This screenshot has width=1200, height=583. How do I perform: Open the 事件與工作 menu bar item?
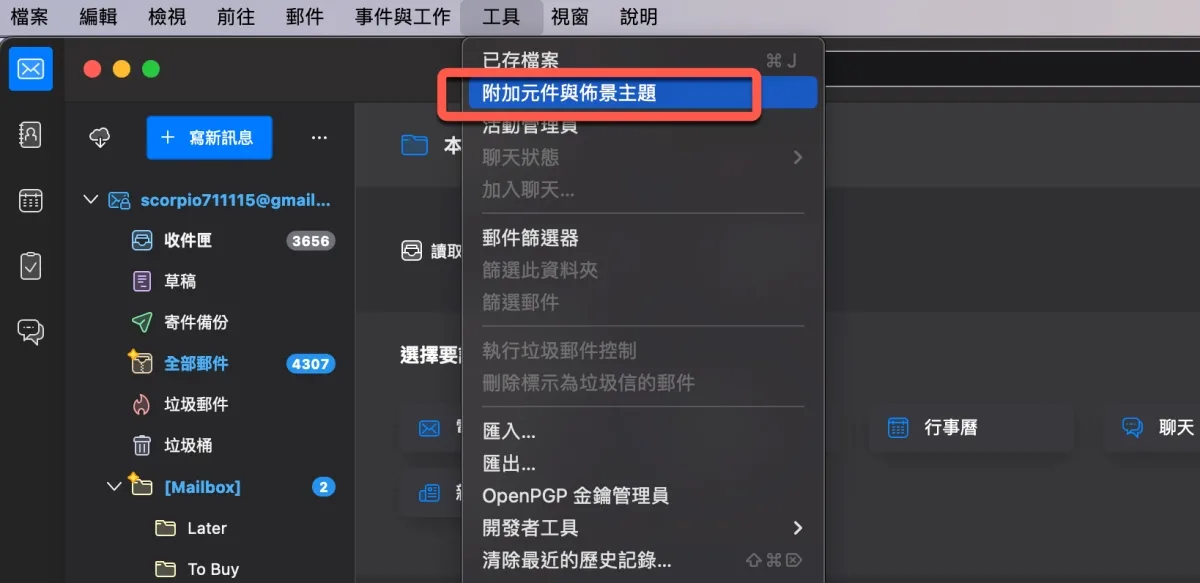click(x=403, y=17)
